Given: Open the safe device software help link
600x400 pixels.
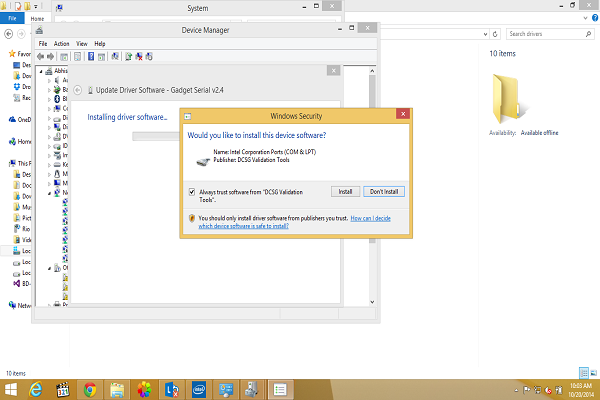Looking at the screenshot, I should pos(294,222).
